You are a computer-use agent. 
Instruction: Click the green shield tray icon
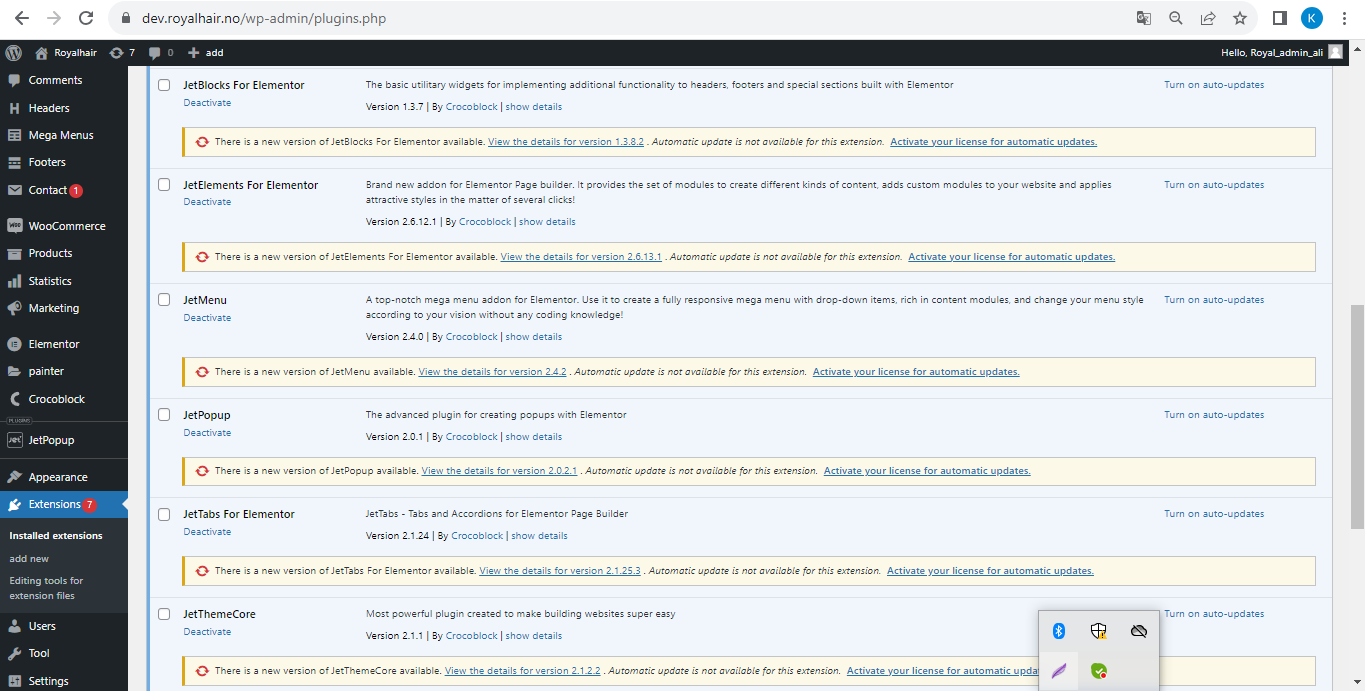pos(1099,671)
